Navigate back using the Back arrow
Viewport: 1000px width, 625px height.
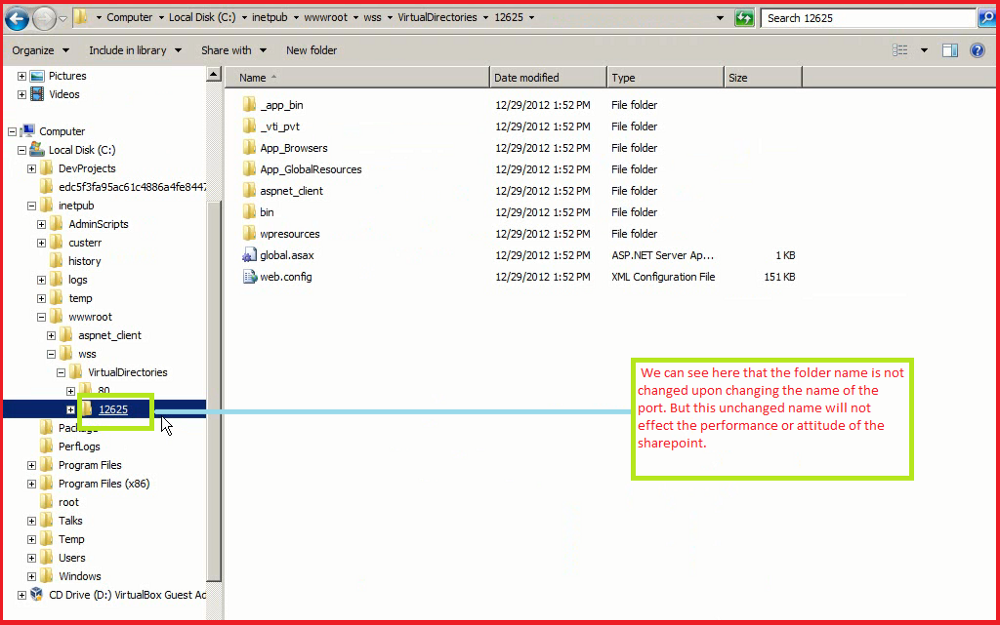pos(15,17)
